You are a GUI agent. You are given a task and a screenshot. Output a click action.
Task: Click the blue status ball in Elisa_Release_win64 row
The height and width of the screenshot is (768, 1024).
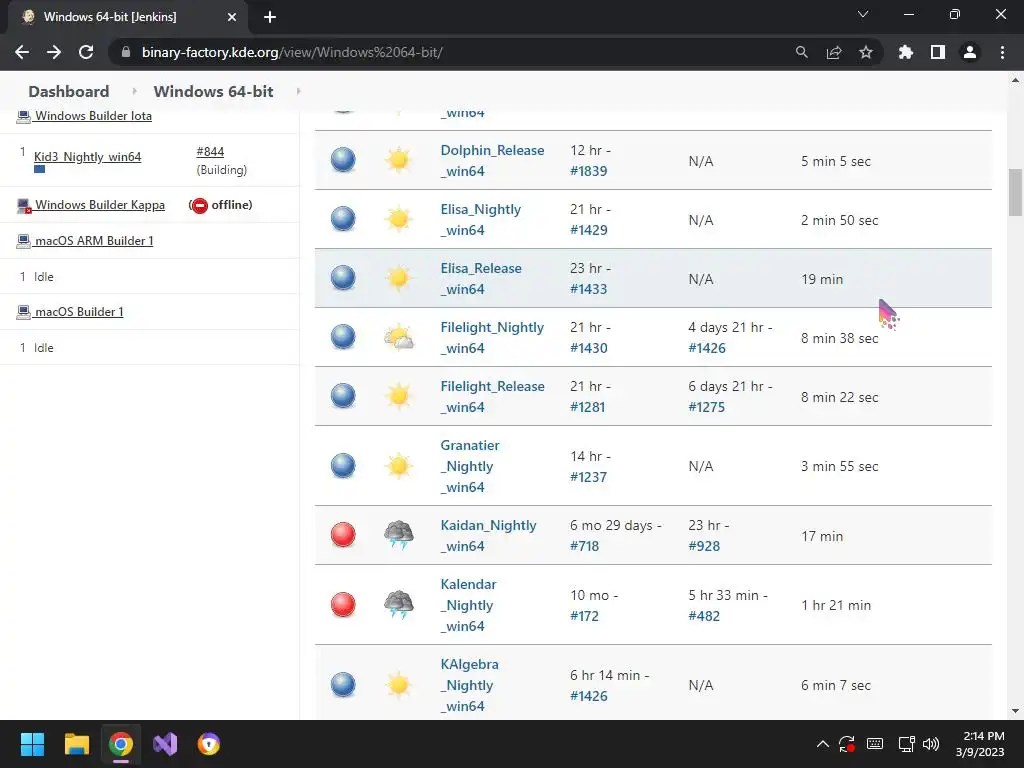[x=343, y=278]
